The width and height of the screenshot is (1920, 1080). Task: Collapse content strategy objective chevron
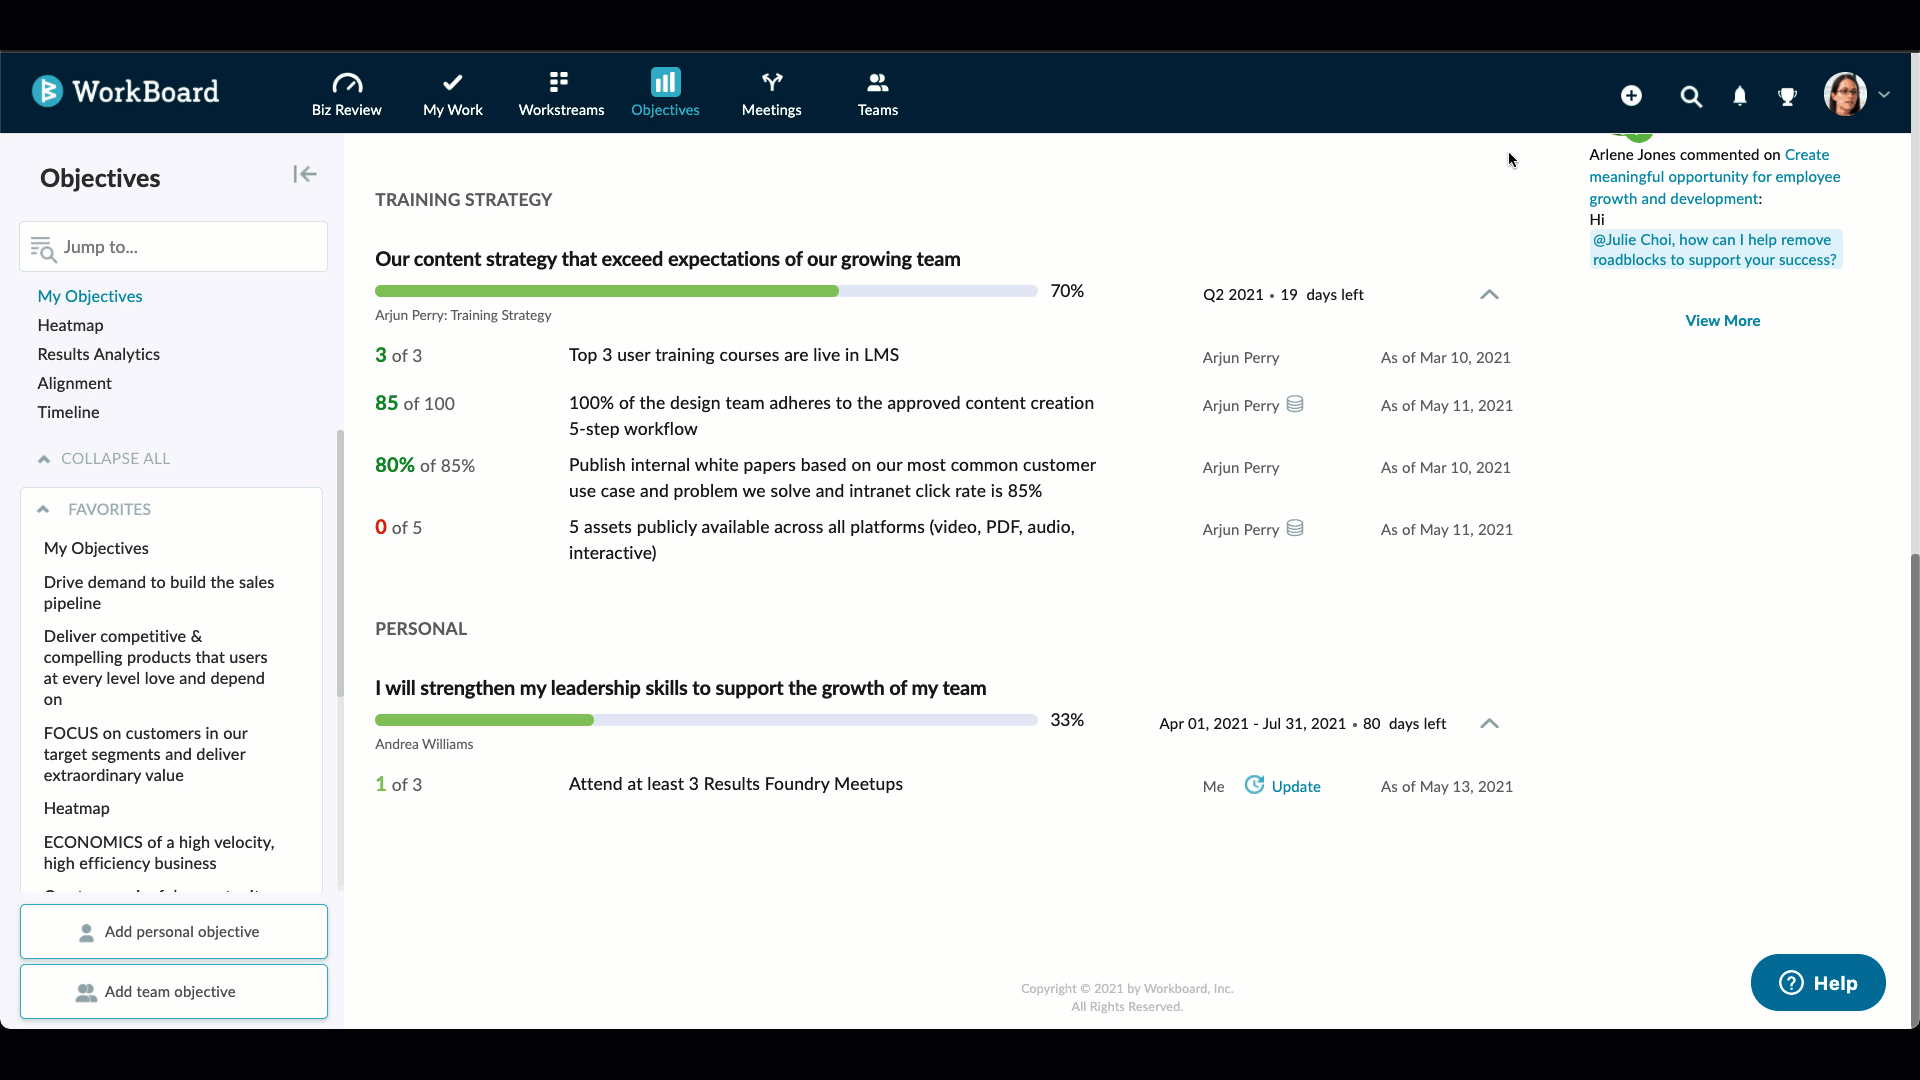(x=1489, y=294)
